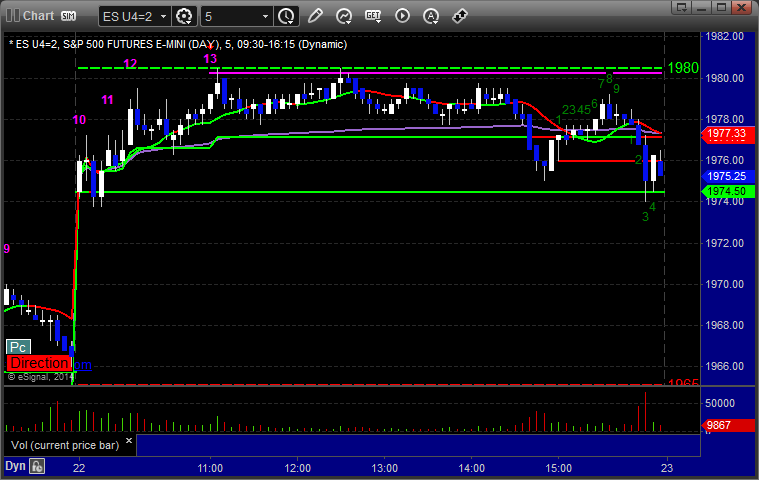The width and height of the screenshot is (759, 480).
Task: Minimize the chart window
Action: 701,7
